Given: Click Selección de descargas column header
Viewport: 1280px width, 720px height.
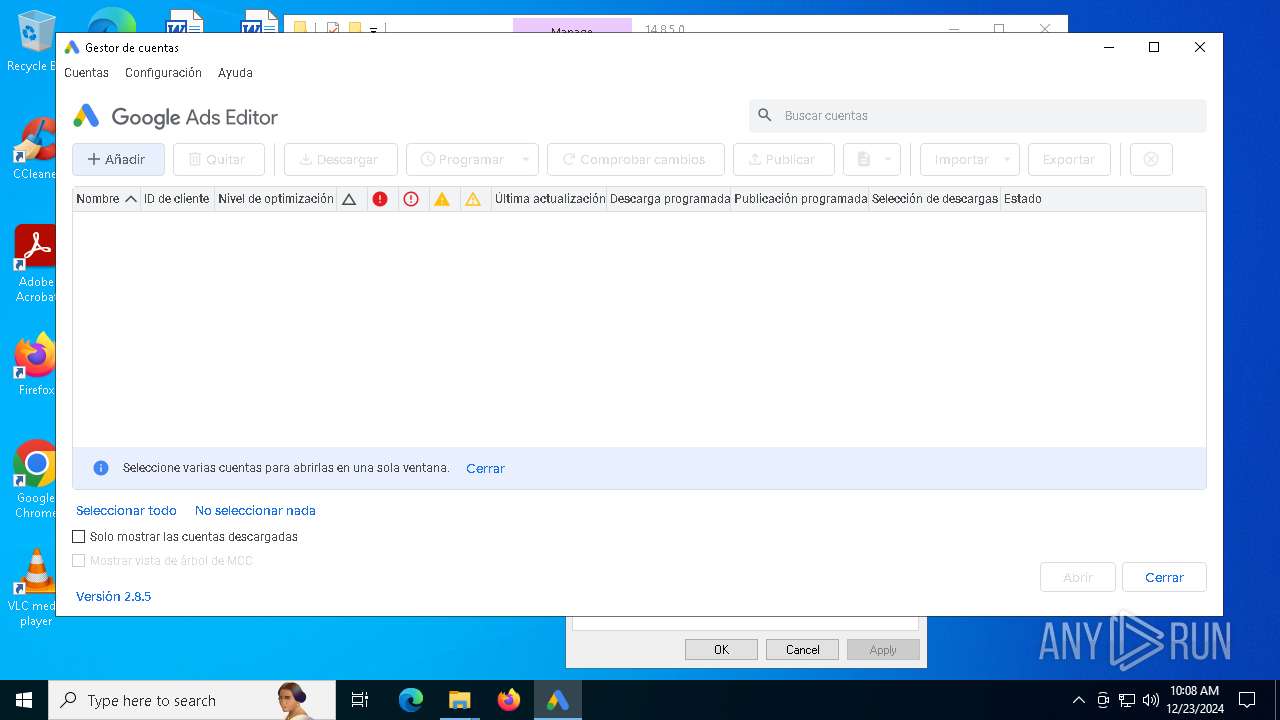Looking at the screenshot, I should (935, 199).
